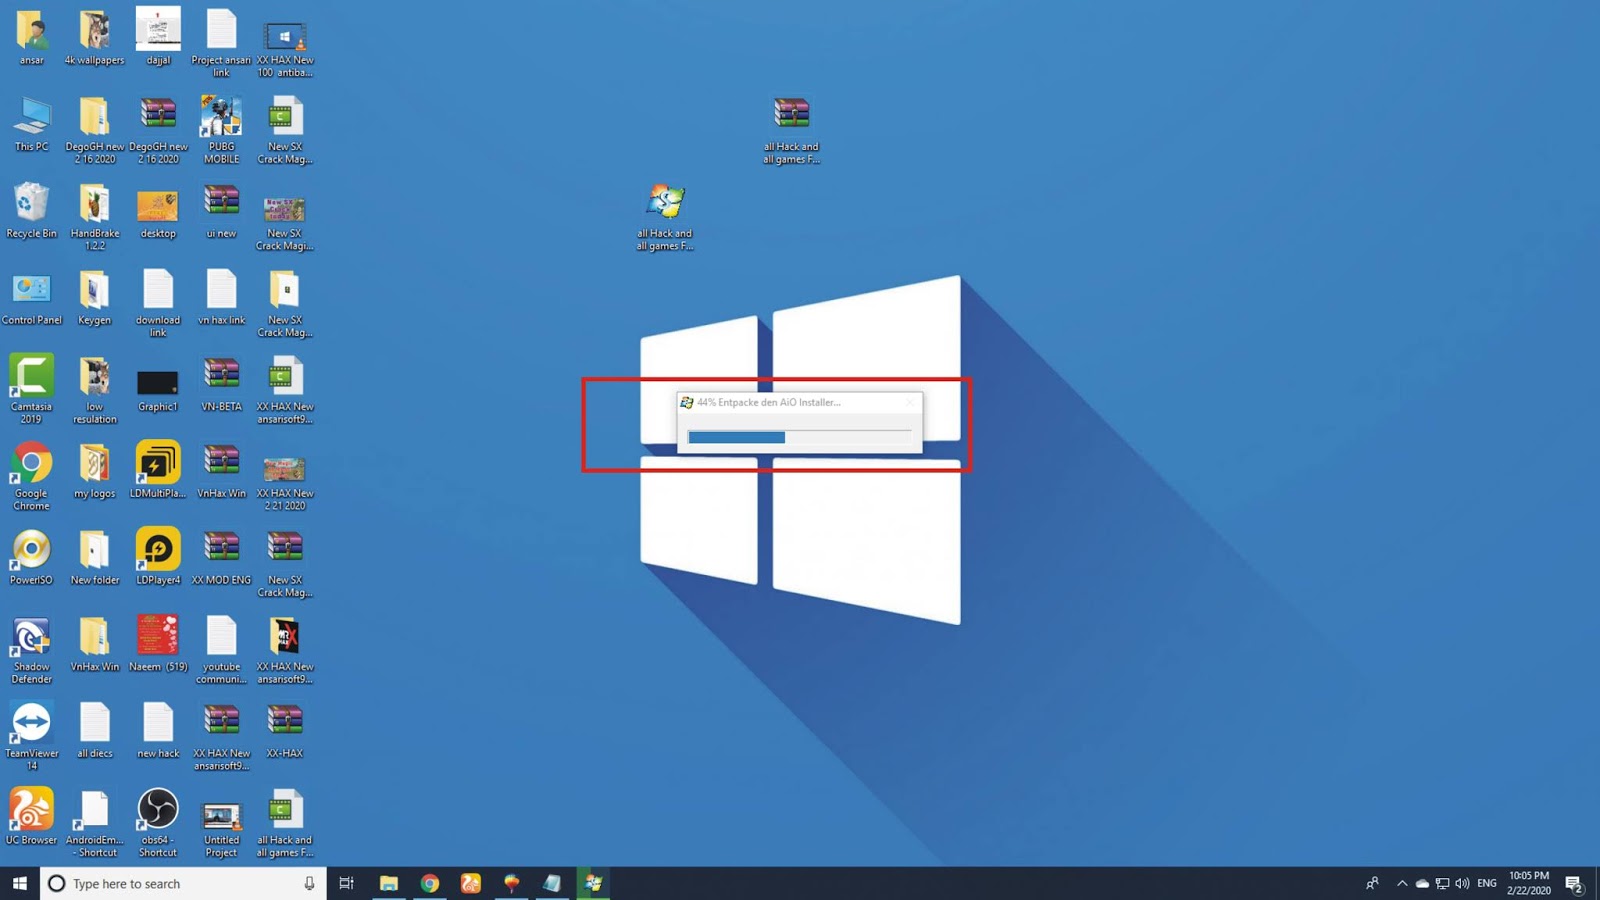Viewport: 1600px width, 900px height.
Task: Open the Windows Start menu
Action: click(20, 883)
